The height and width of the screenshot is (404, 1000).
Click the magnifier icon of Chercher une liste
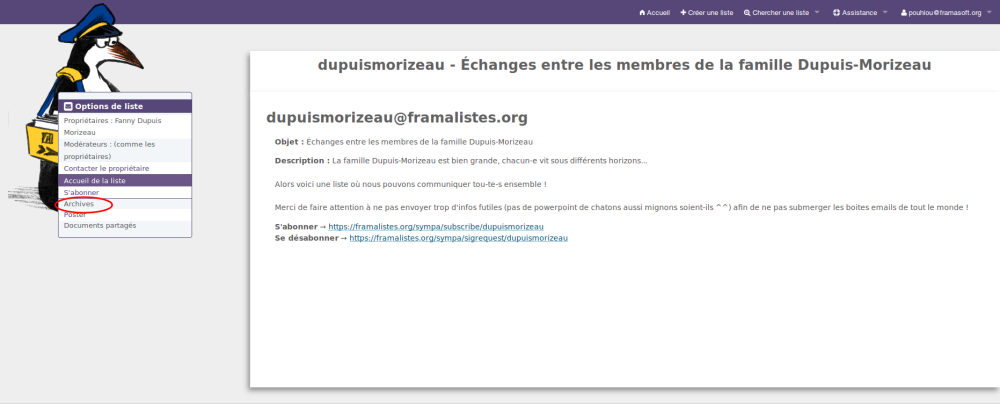coord(747,13)
